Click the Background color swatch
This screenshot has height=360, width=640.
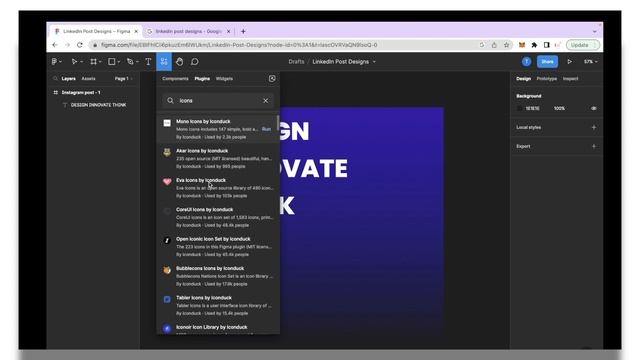(520, 109)
